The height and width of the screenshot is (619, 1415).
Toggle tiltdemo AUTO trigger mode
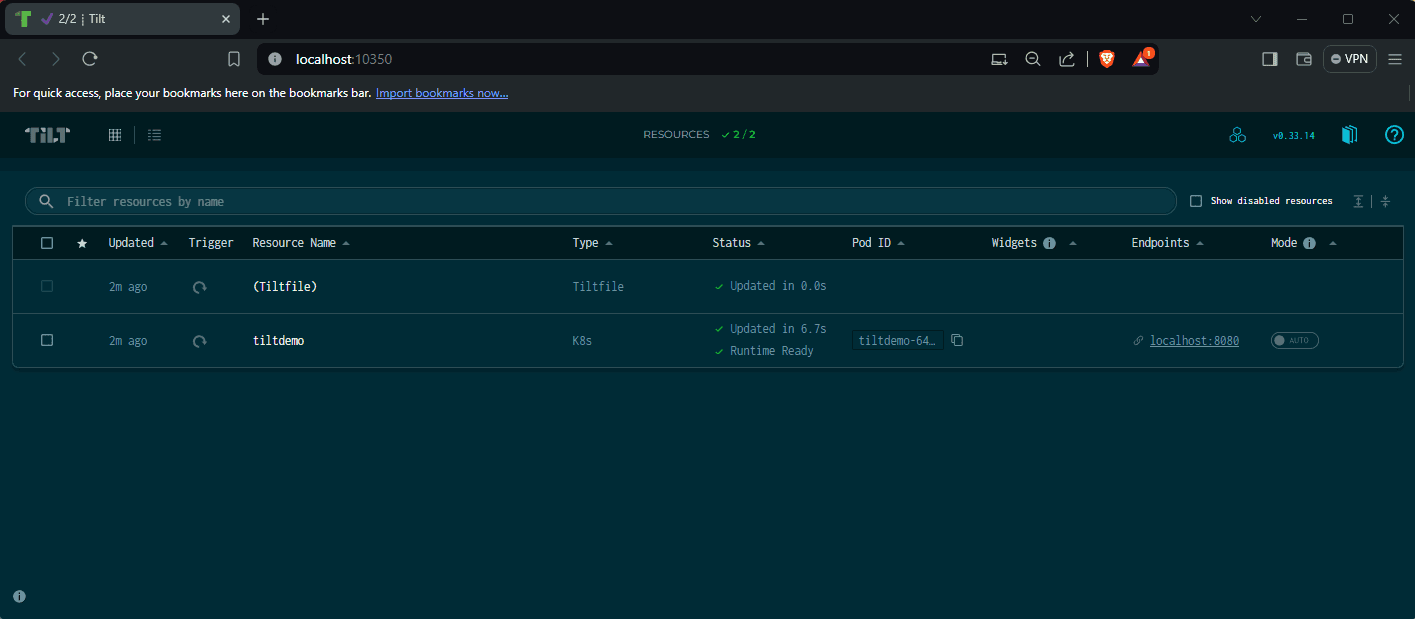pyautogui.click(x=1295, y=340)
